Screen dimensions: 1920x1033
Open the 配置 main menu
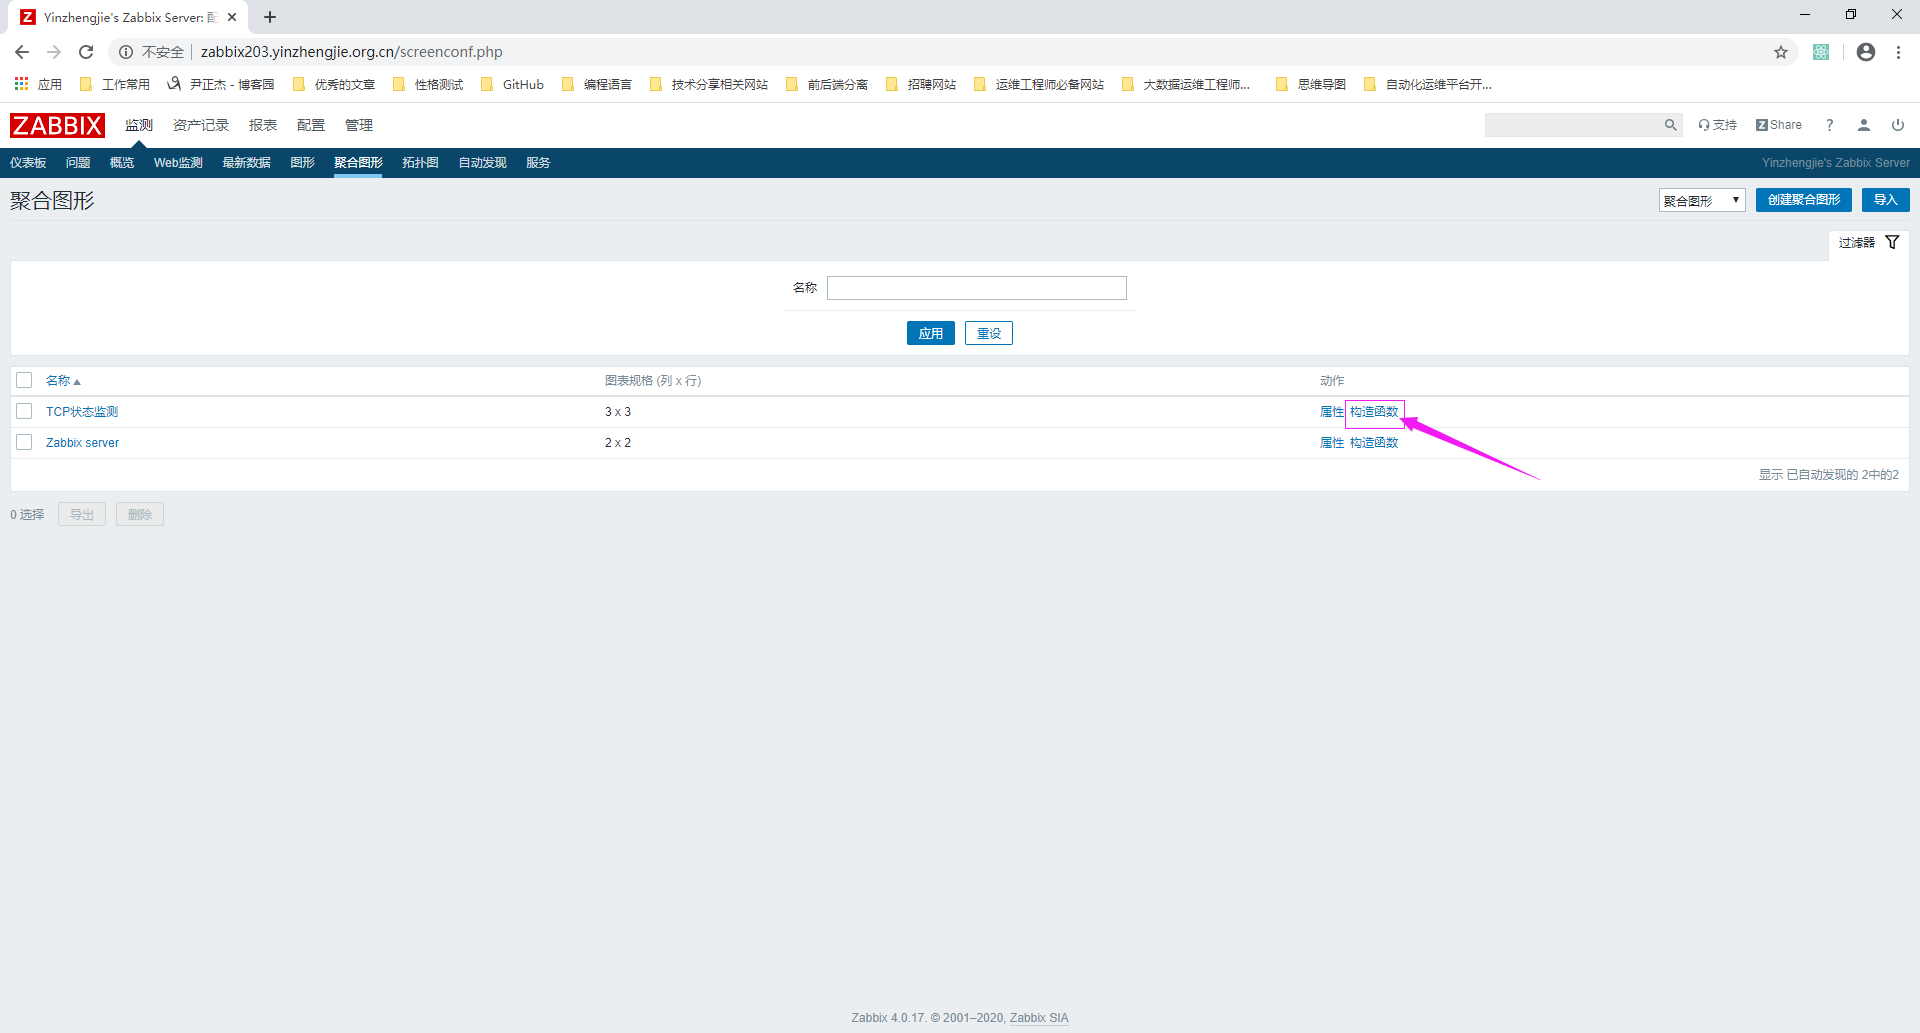coord(311,125)
